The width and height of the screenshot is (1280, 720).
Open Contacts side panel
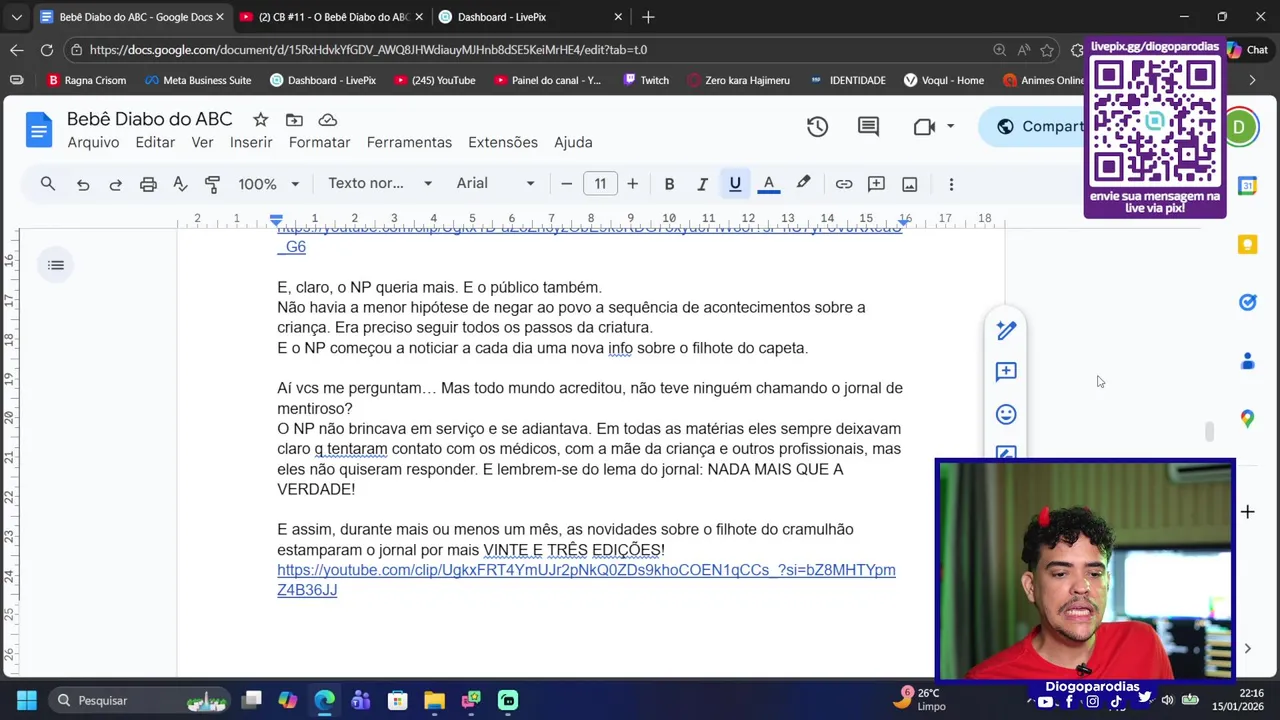[1247, 361]
